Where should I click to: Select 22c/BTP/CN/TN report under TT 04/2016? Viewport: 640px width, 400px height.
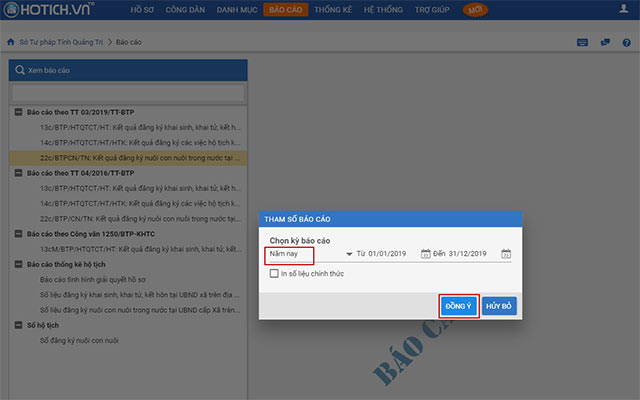[x=140, y=219]
